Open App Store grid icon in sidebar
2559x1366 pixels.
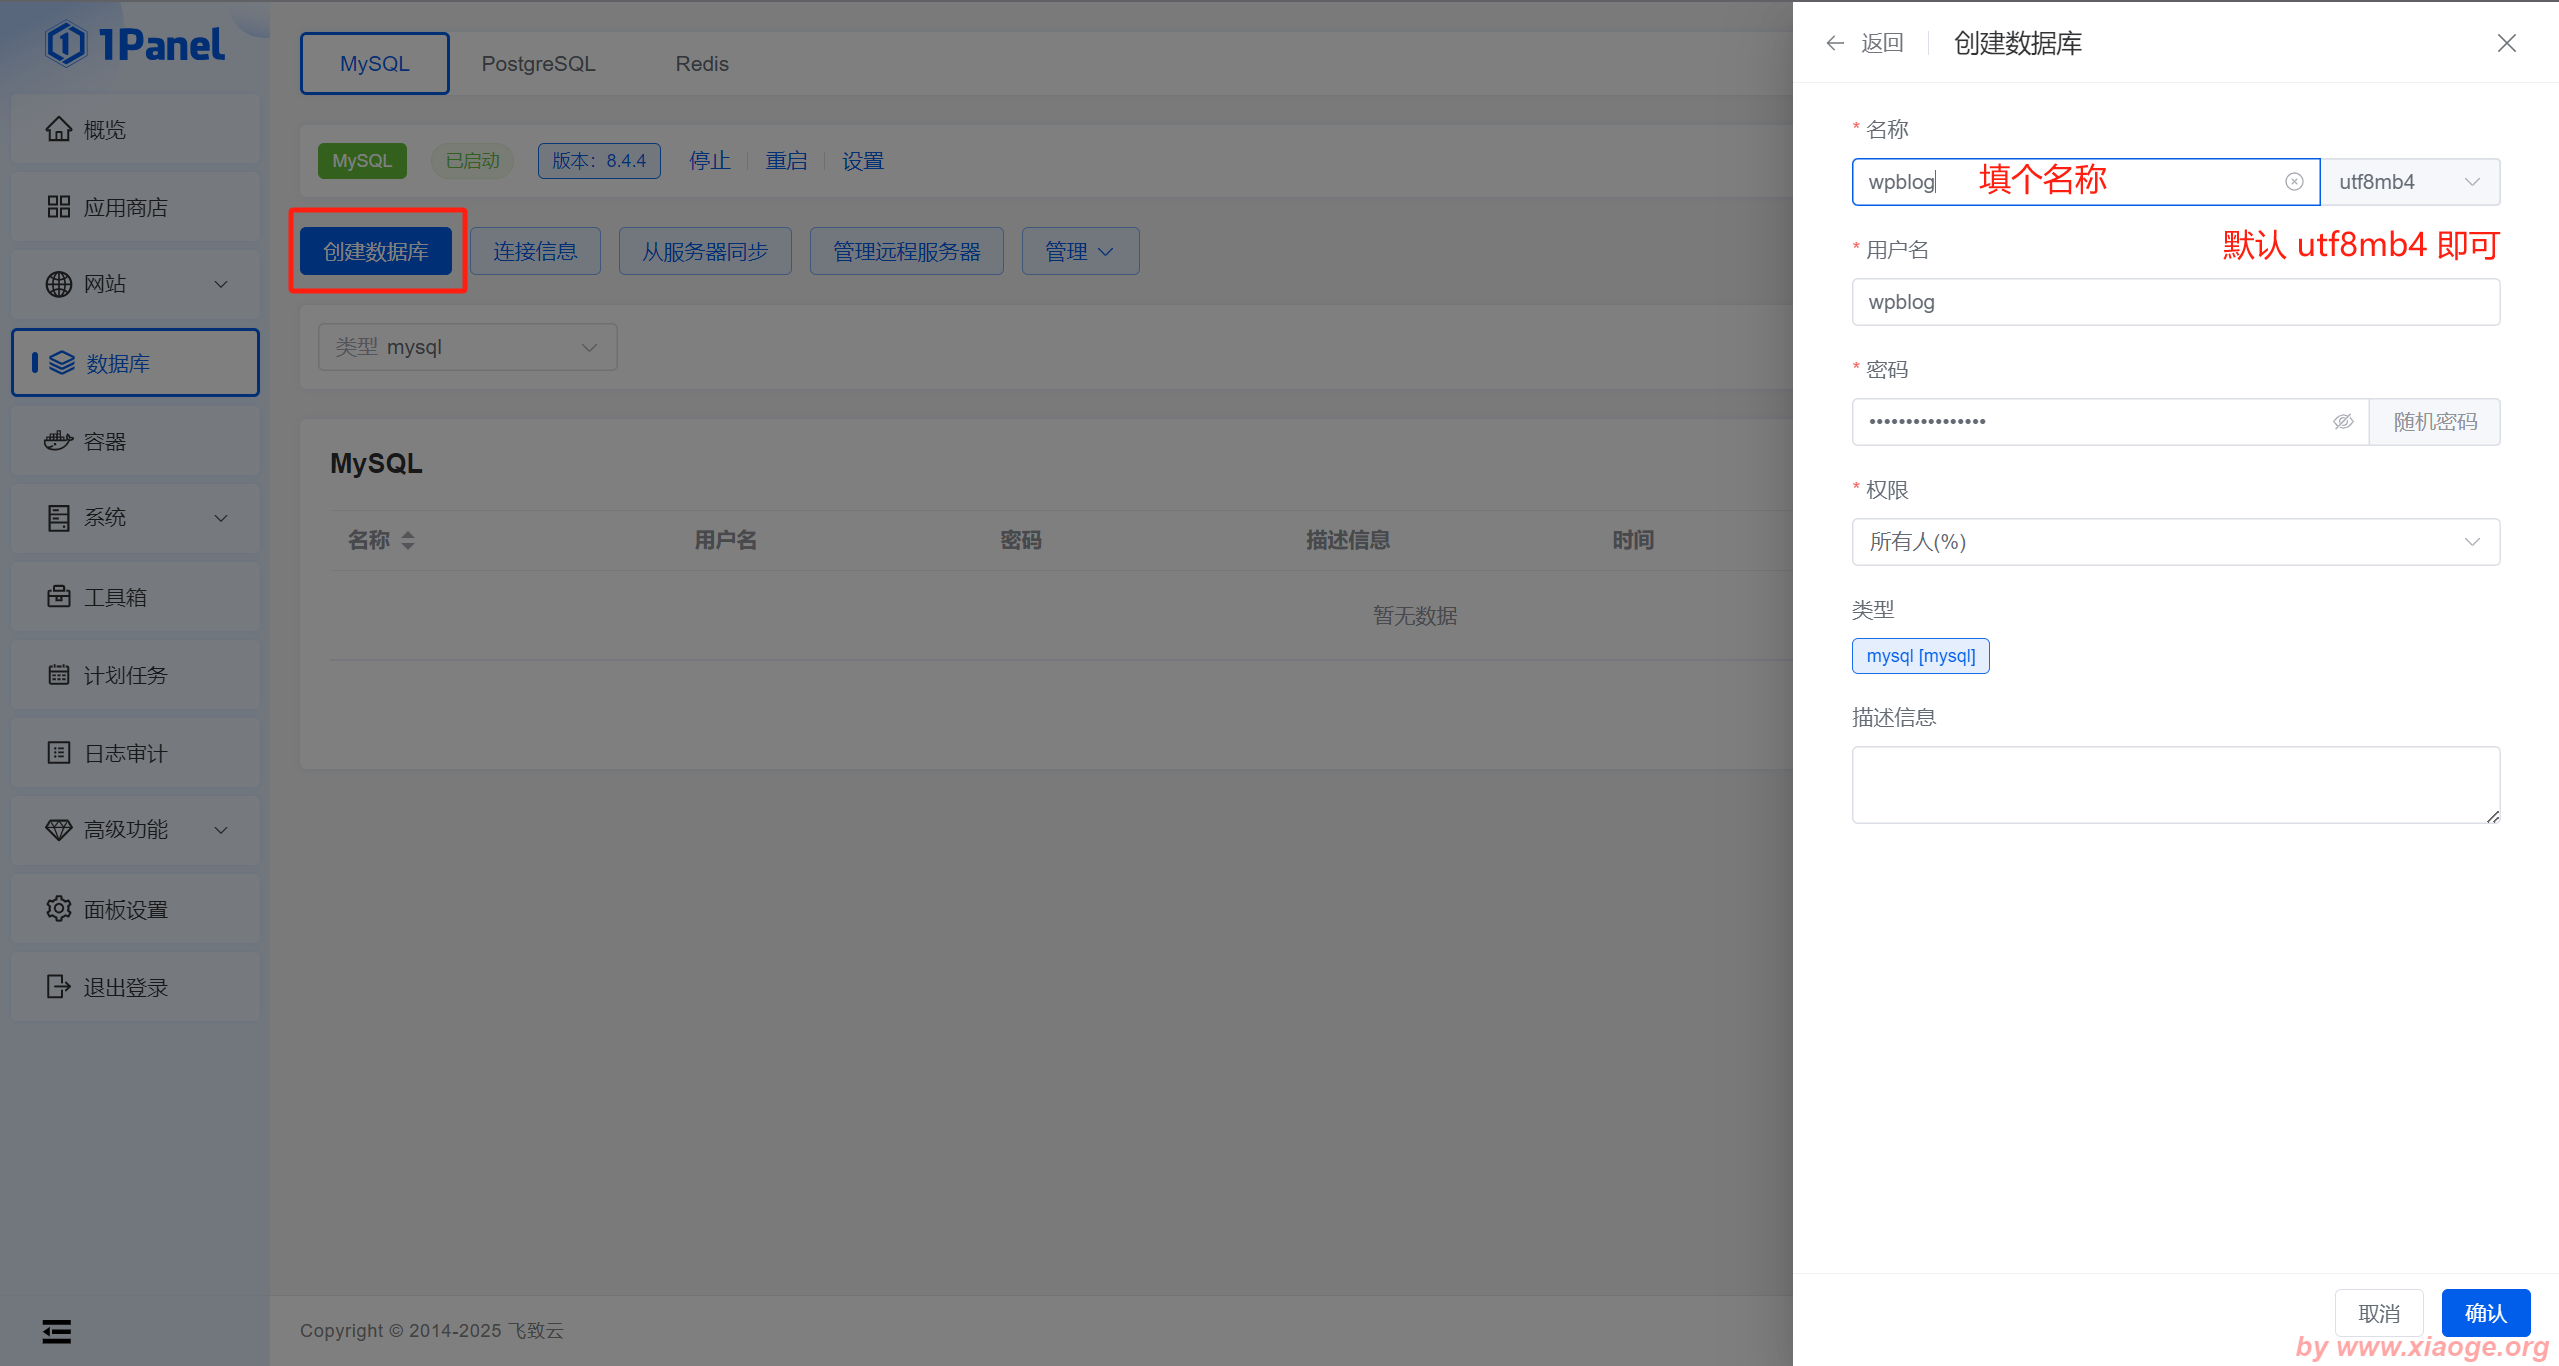pyautogui.click(x=59, y=207)
